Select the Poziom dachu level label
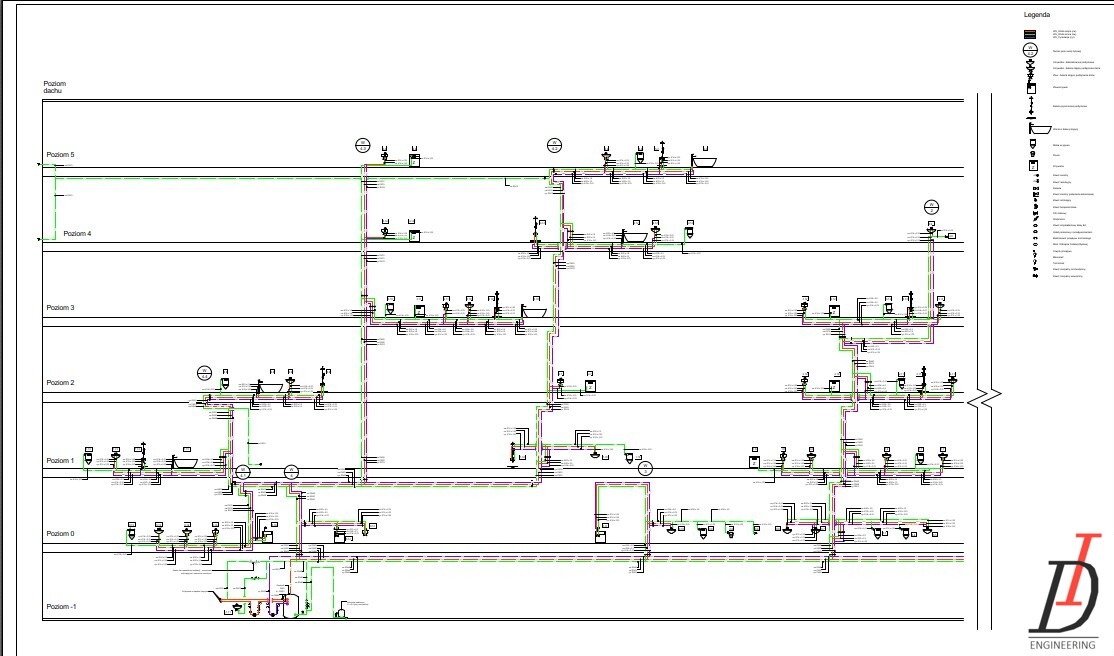Screen dimensions: 1114x656 click(x=53, y=87)
